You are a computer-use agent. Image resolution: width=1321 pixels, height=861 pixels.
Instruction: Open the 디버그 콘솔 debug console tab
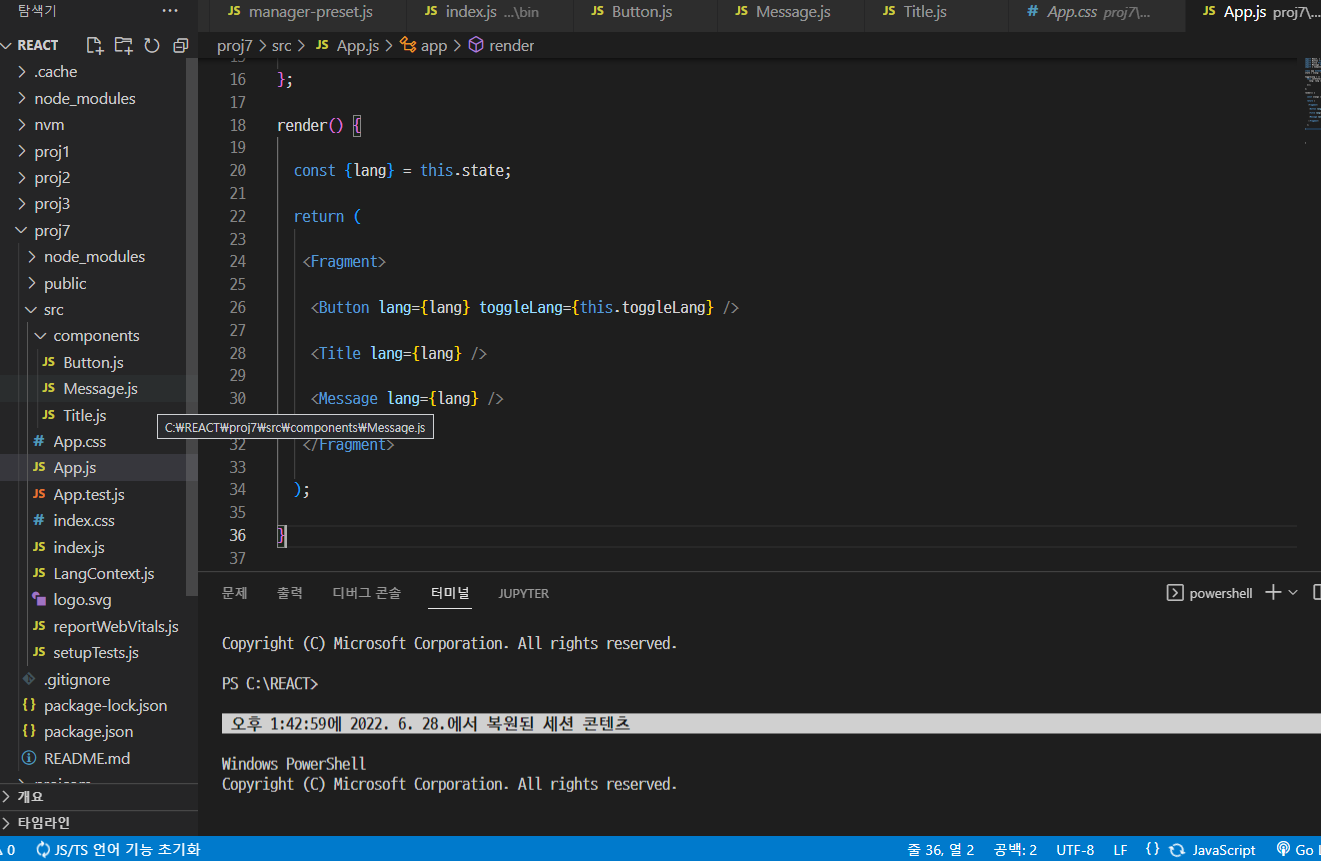point(367,593)
